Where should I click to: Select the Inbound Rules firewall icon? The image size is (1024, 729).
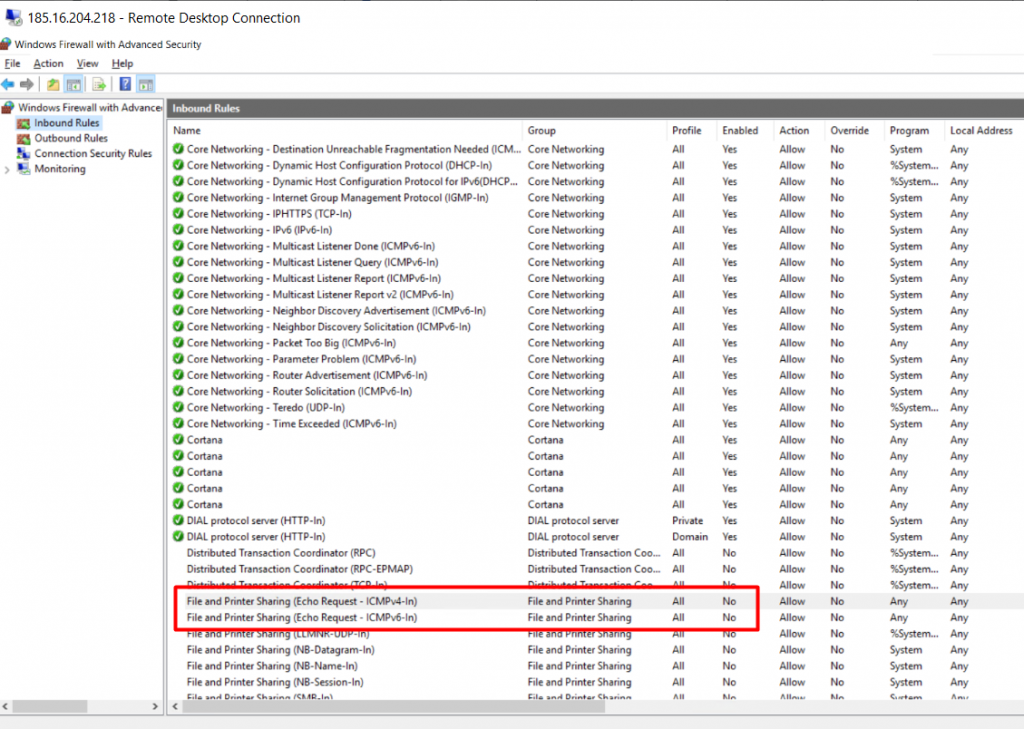[x=24, y=123]
